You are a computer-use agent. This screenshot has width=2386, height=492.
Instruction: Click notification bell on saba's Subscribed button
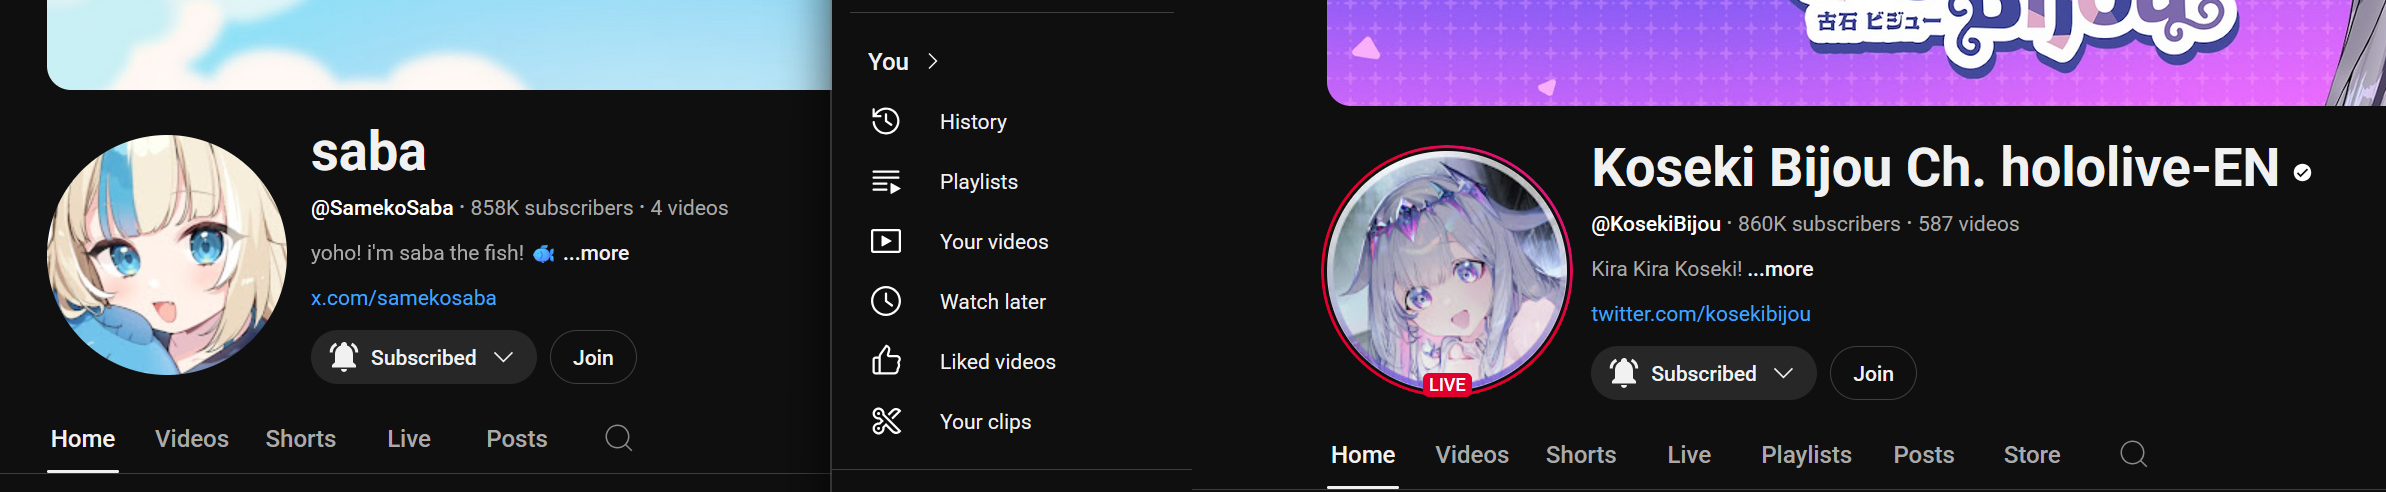(x=344, y=357)
